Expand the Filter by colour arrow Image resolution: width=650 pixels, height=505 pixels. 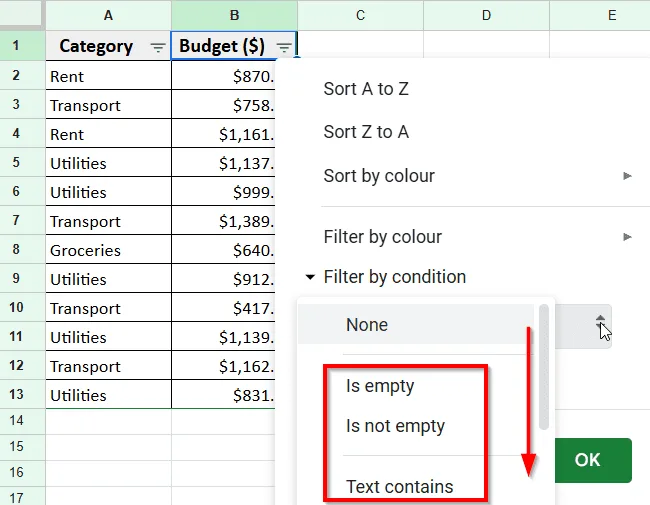pos(628,237)
